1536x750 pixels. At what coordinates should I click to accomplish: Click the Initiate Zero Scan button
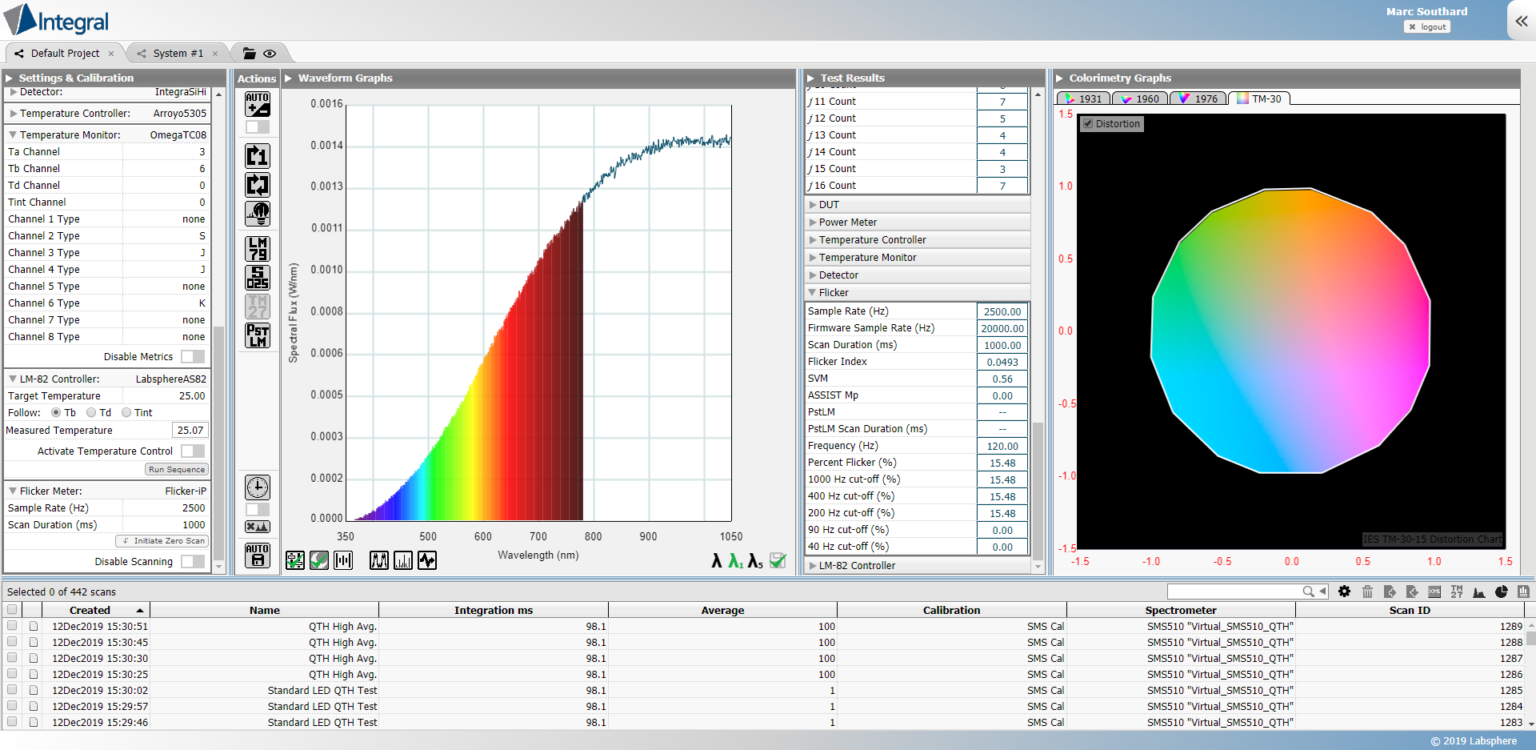point(161,541)
